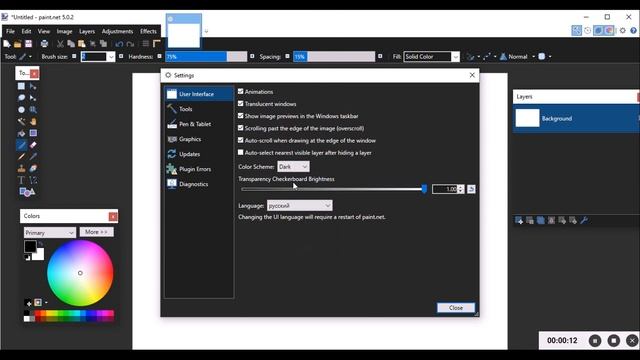
Task: Expand the Tool chooser dropdown arrow
Action: pos(30,57)
